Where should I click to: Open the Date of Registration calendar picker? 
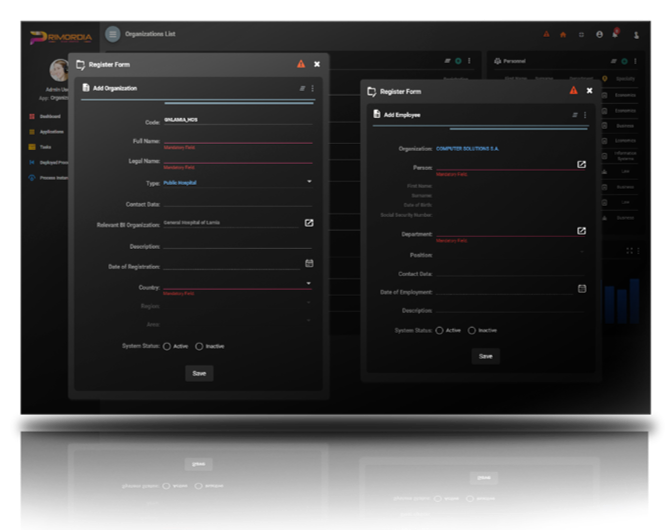point(309,264)
